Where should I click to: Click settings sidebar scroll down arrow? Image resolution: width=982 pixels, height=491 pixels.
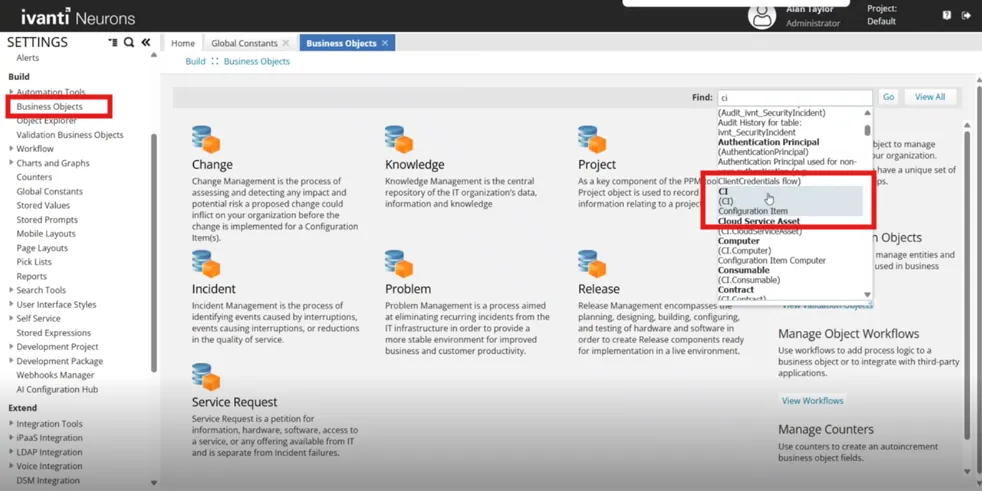(x=154, y=483)
